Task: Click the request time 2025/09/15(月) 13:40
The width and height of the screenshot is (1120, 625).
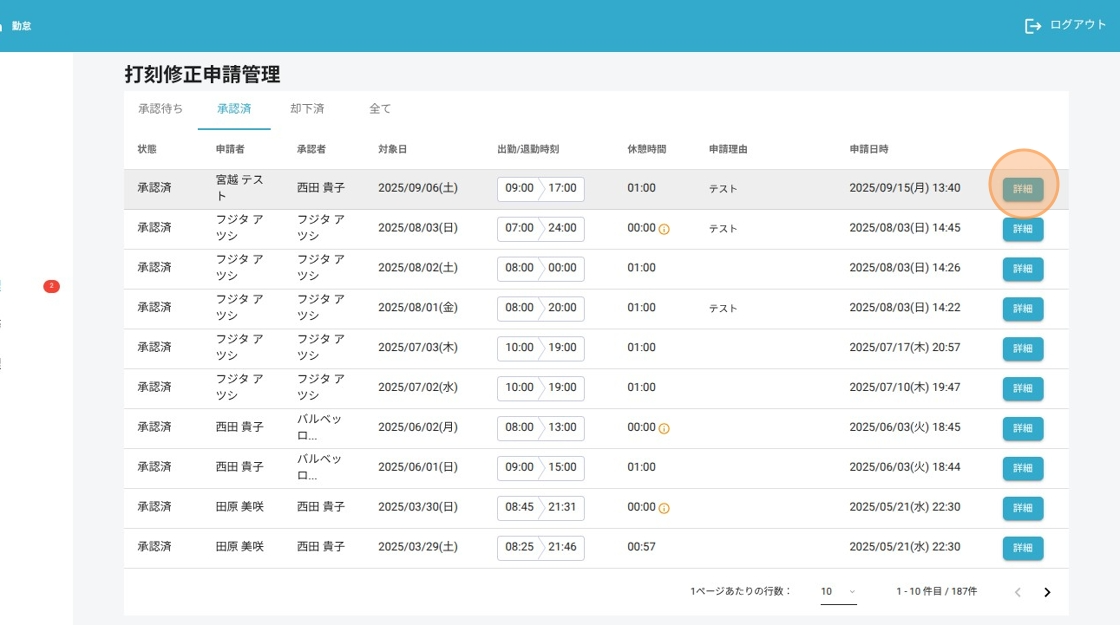Action: [x=904, y=188]
